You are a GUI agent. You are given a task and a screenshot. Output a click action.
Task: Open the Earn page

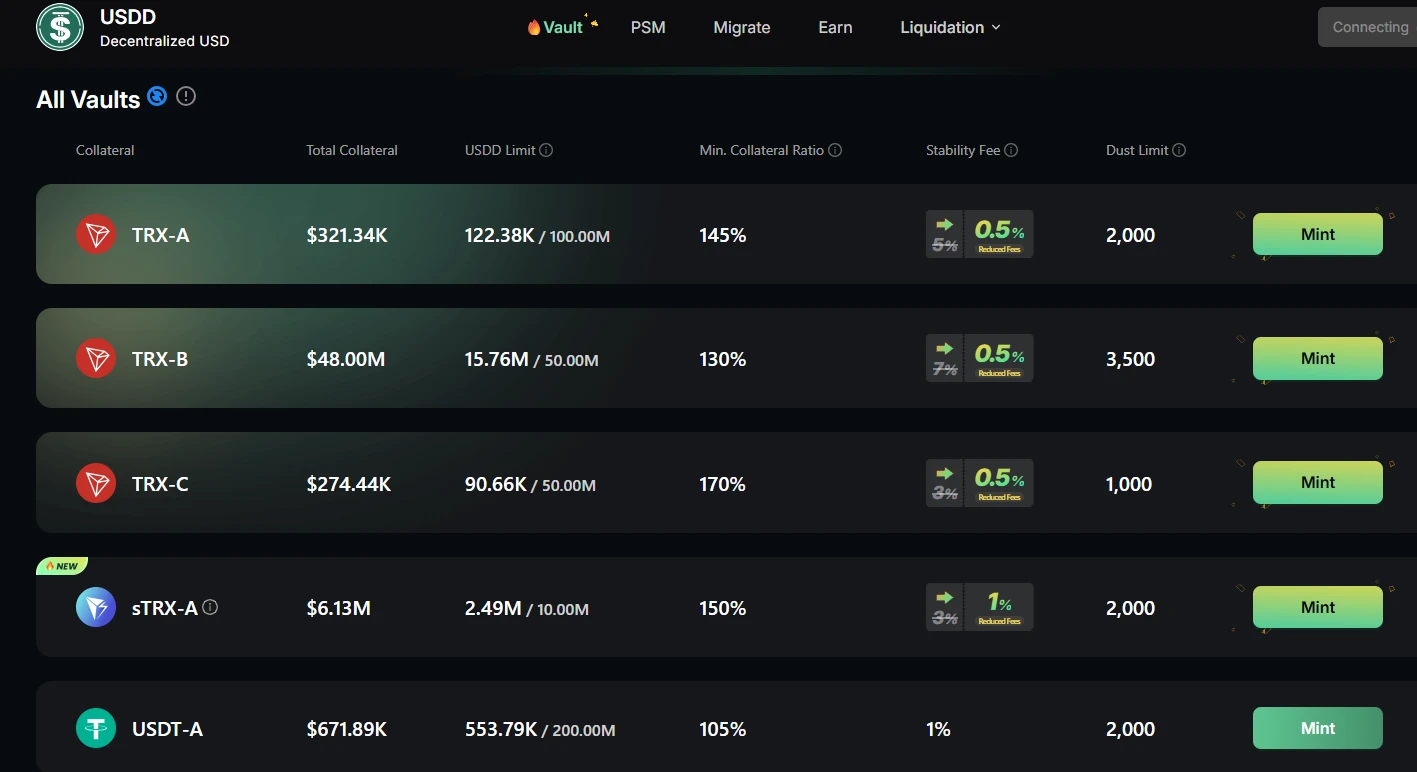point(835,27)
